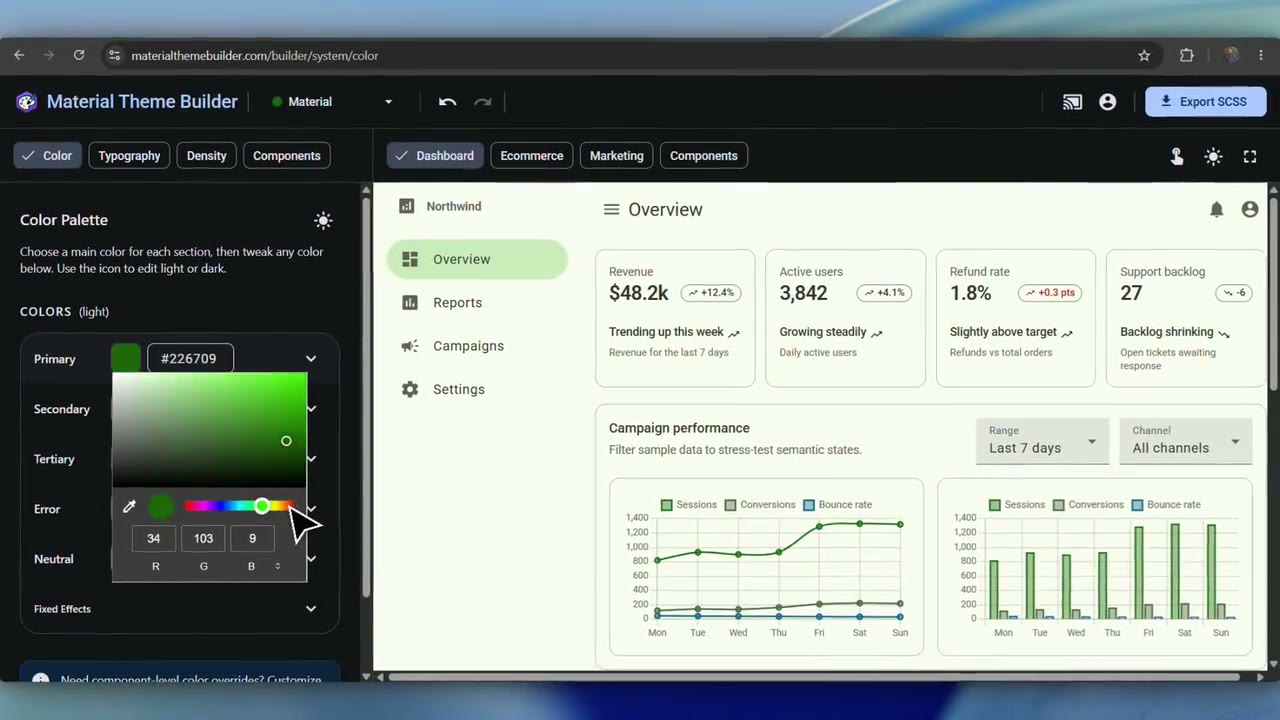Click the Campaigns megaphone icon
This screenshot has width=1280, height=720.
[410, 346]
